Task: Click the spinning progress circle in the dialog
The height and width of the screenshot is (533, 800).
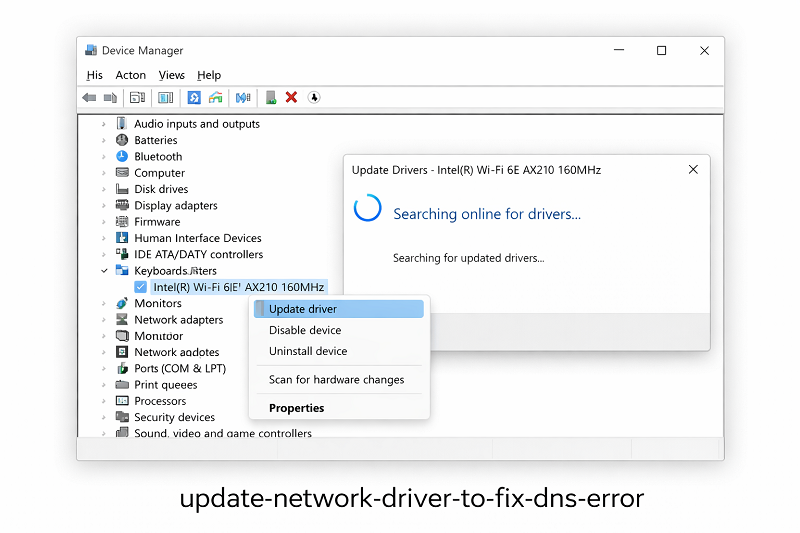Action: (367, 208)
